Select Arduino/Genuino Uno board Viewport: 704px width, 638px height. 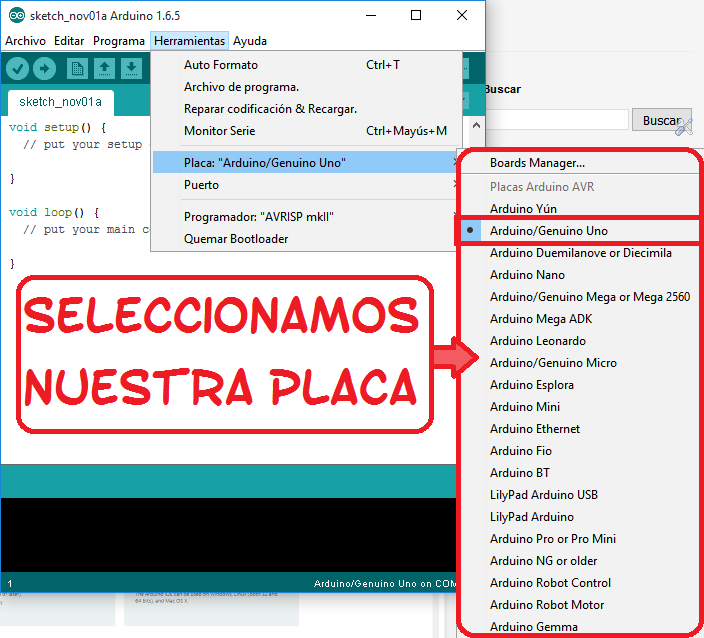point(579,231)
